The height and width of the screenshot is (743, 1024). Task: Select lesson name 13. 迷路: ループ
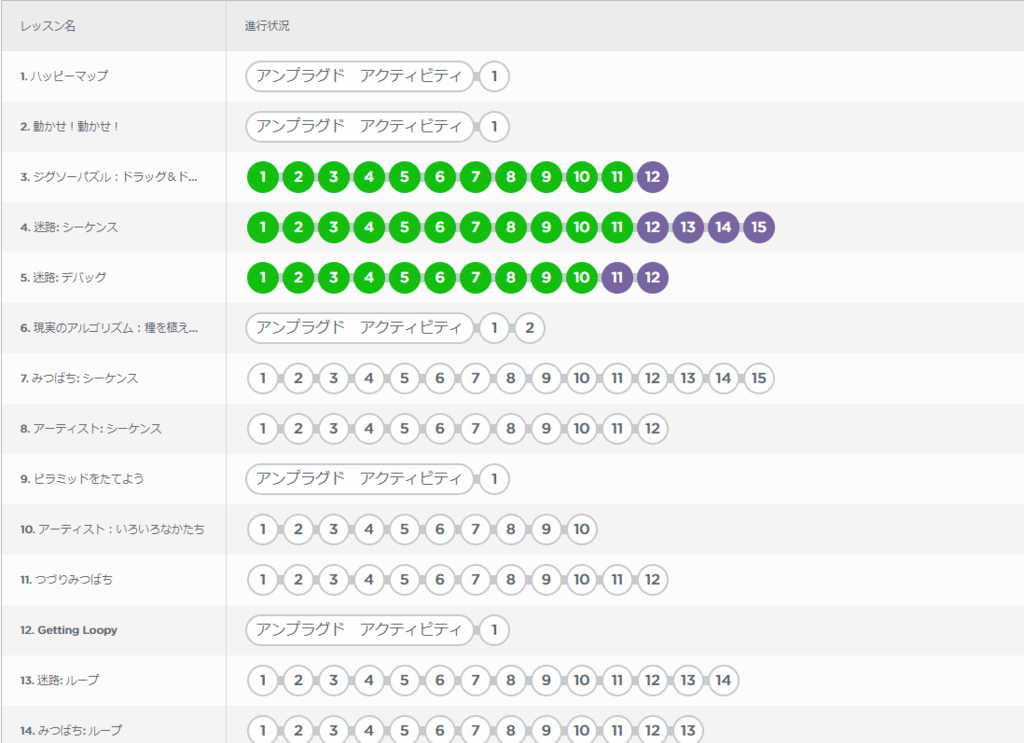click(60, 680)
